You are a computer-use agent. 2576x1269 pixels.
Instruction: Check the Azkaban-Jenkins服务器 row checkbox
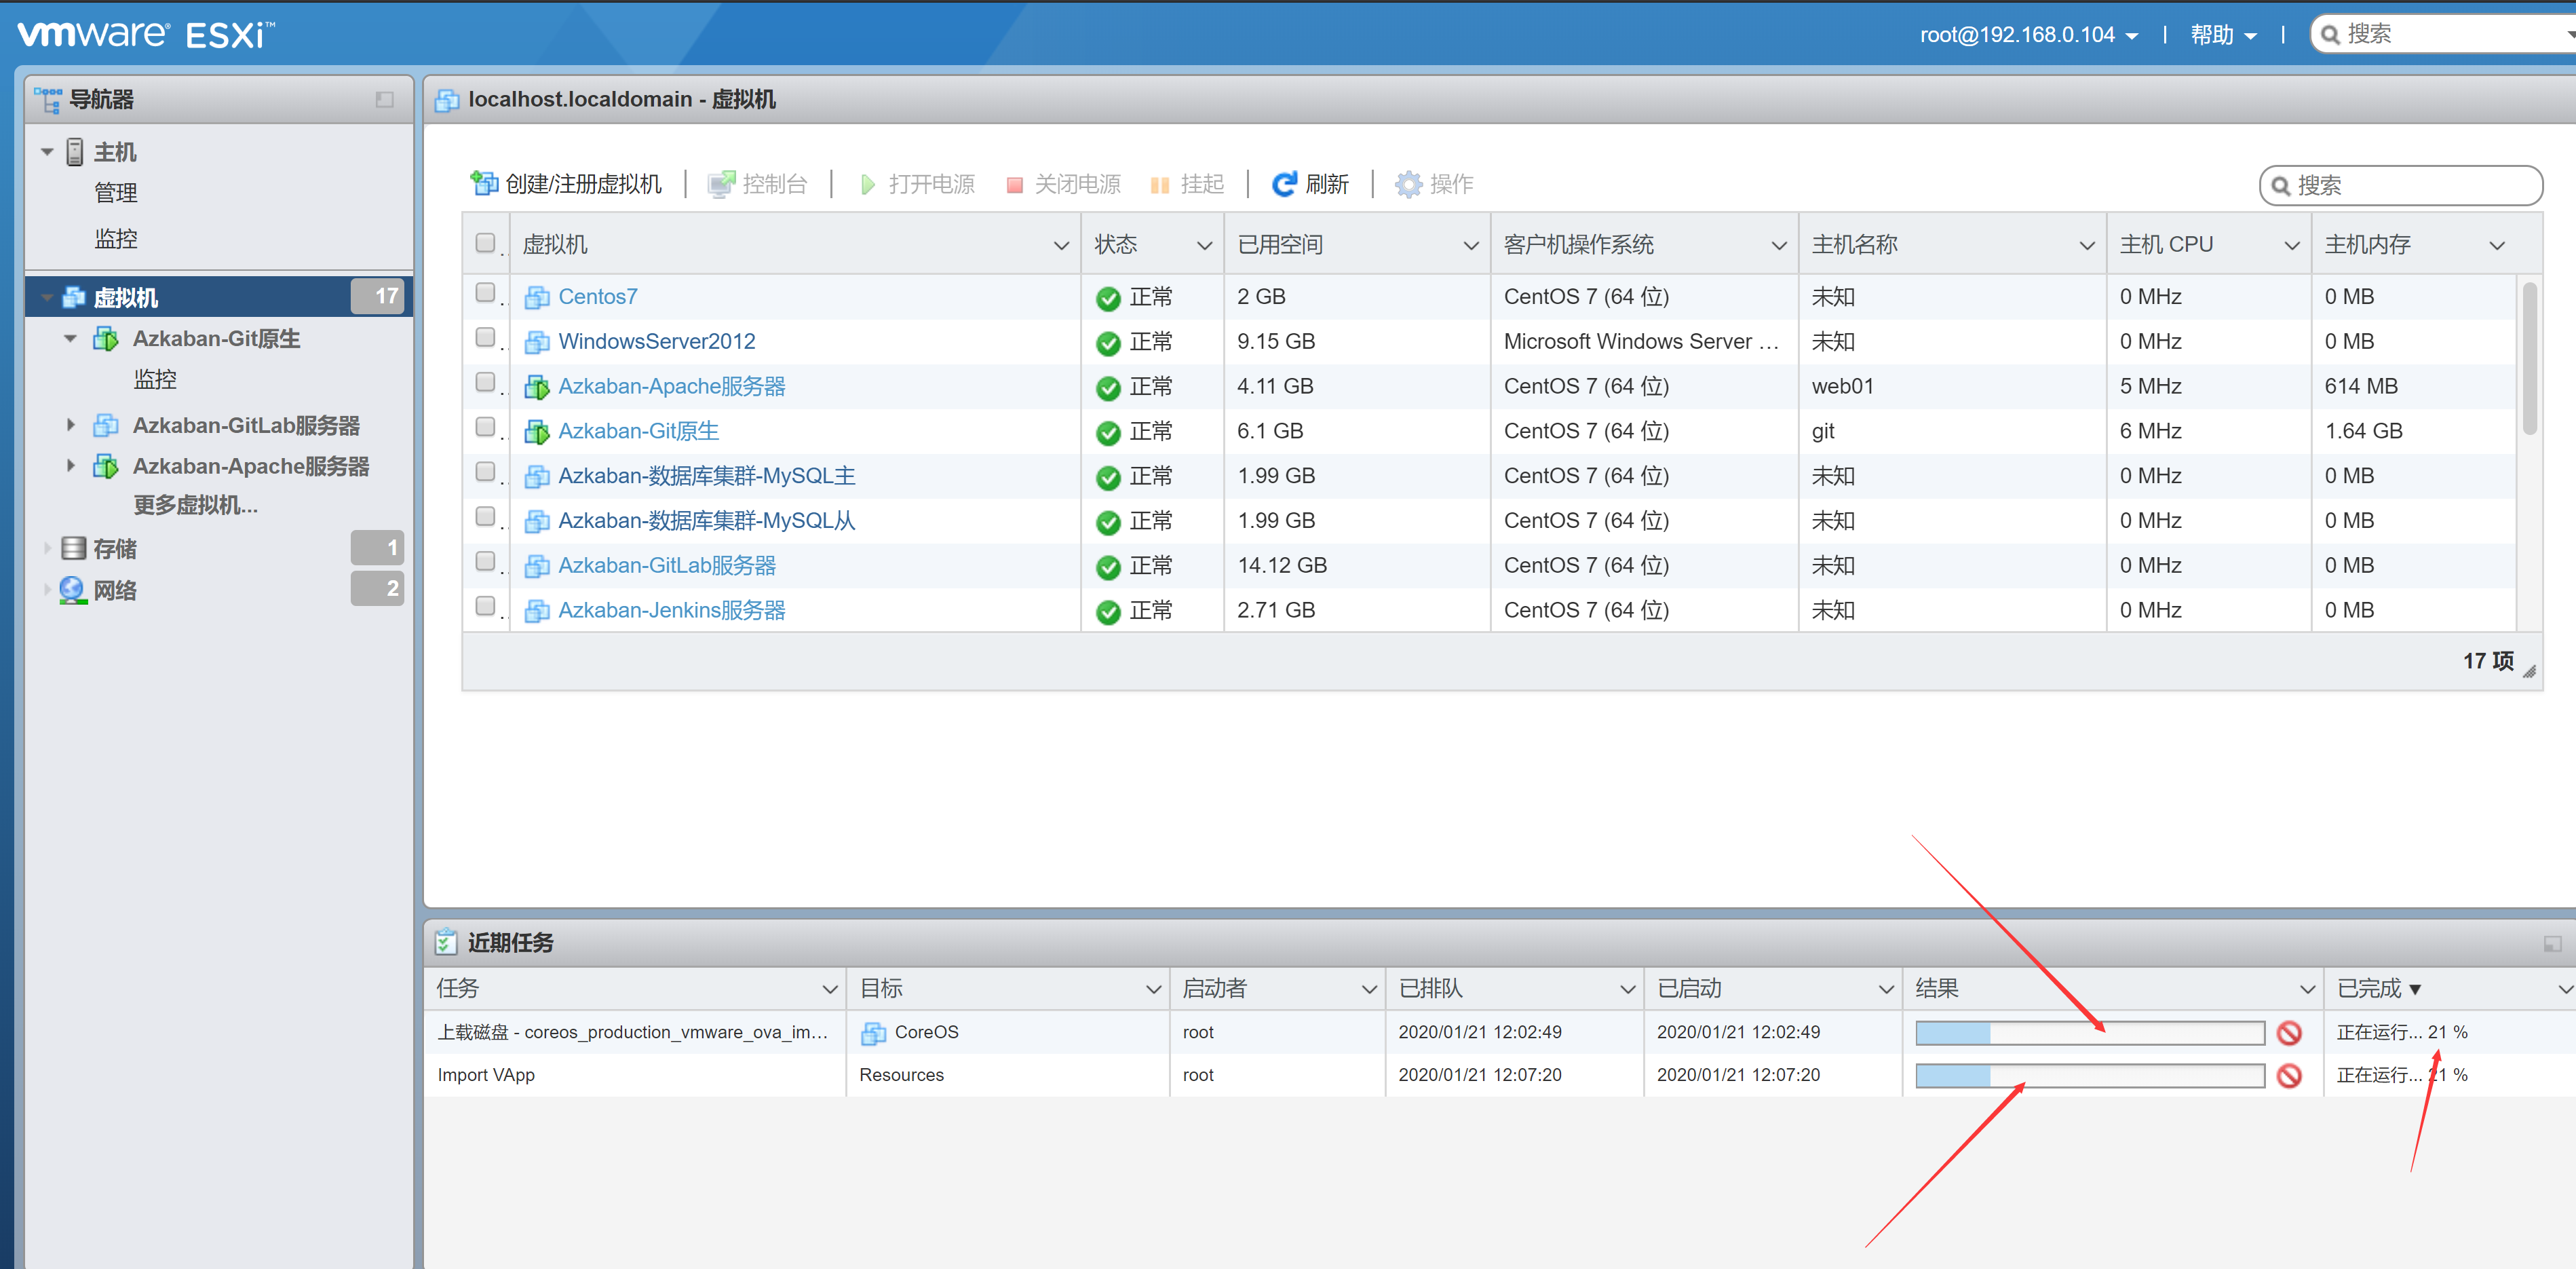click(x=486, y=606)
